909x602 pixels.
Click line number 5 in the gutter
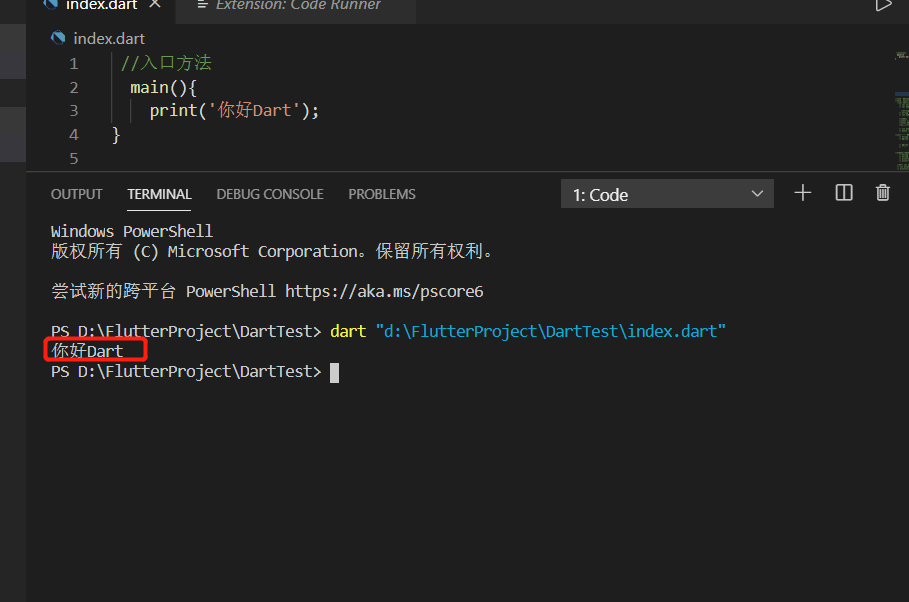pyautogui.click(x=74, y=158)
